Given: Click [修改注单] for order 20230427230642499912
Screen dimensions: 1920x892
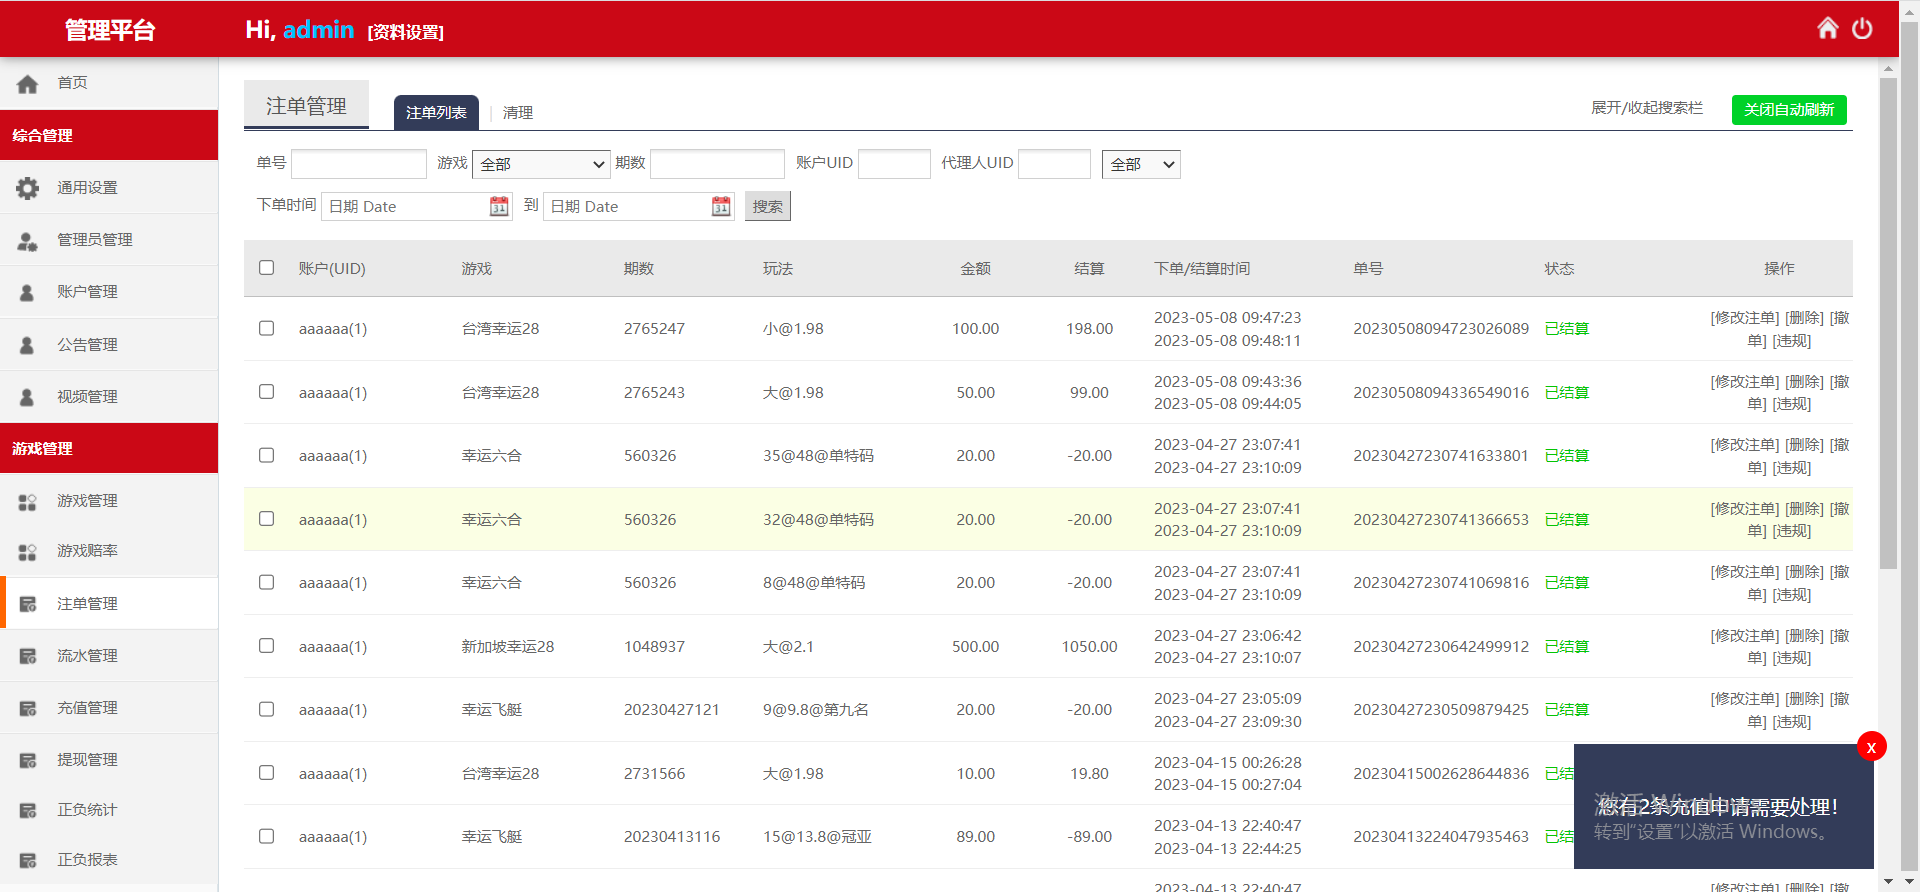Looking at the screenshot, I should 1745,636.
